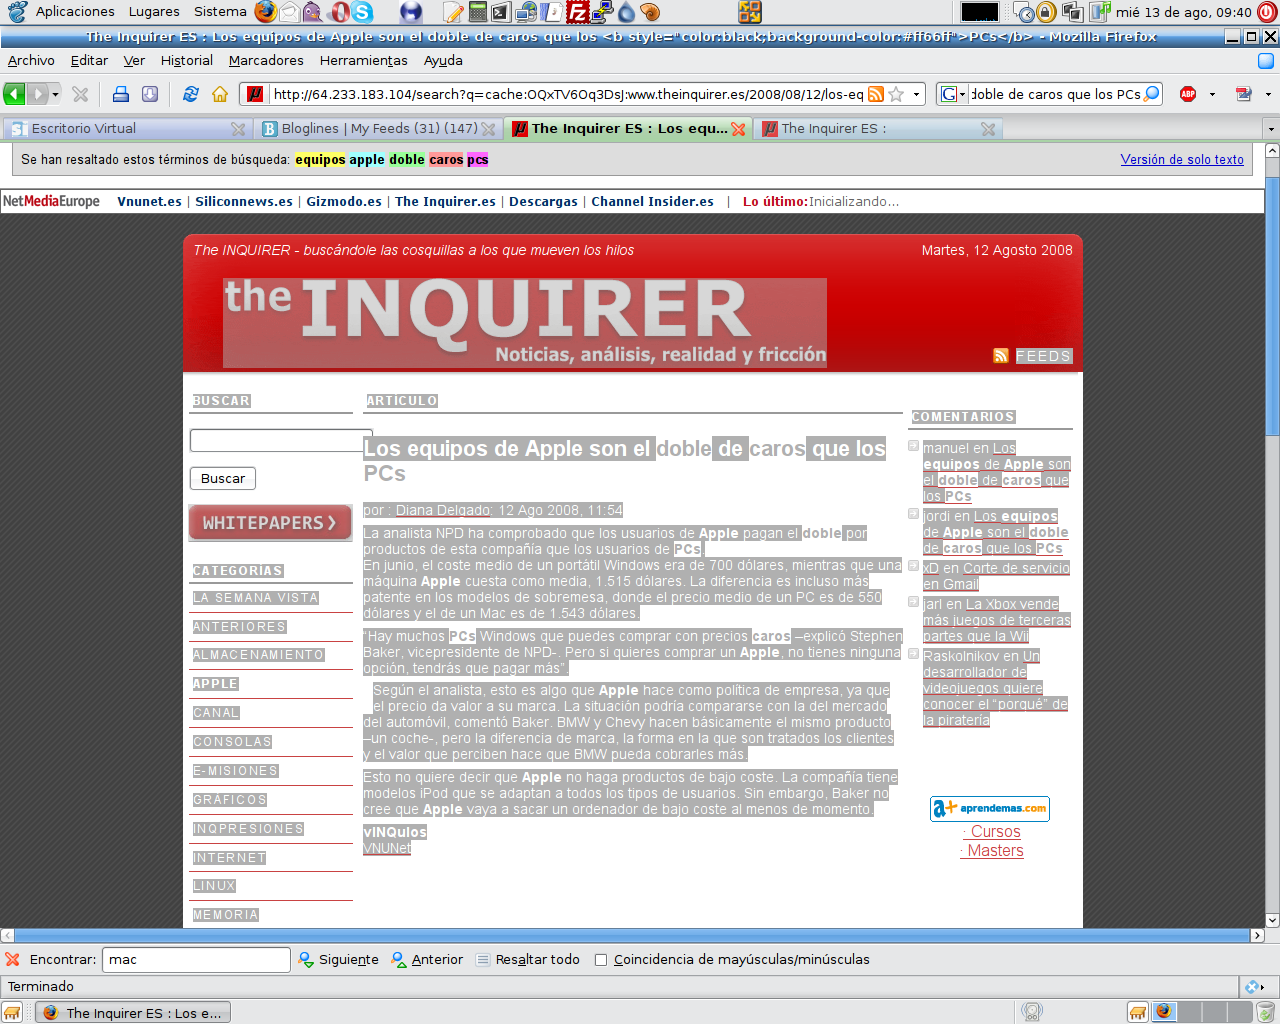Click the search magnifier icon in the search bar

[1152, 94]
